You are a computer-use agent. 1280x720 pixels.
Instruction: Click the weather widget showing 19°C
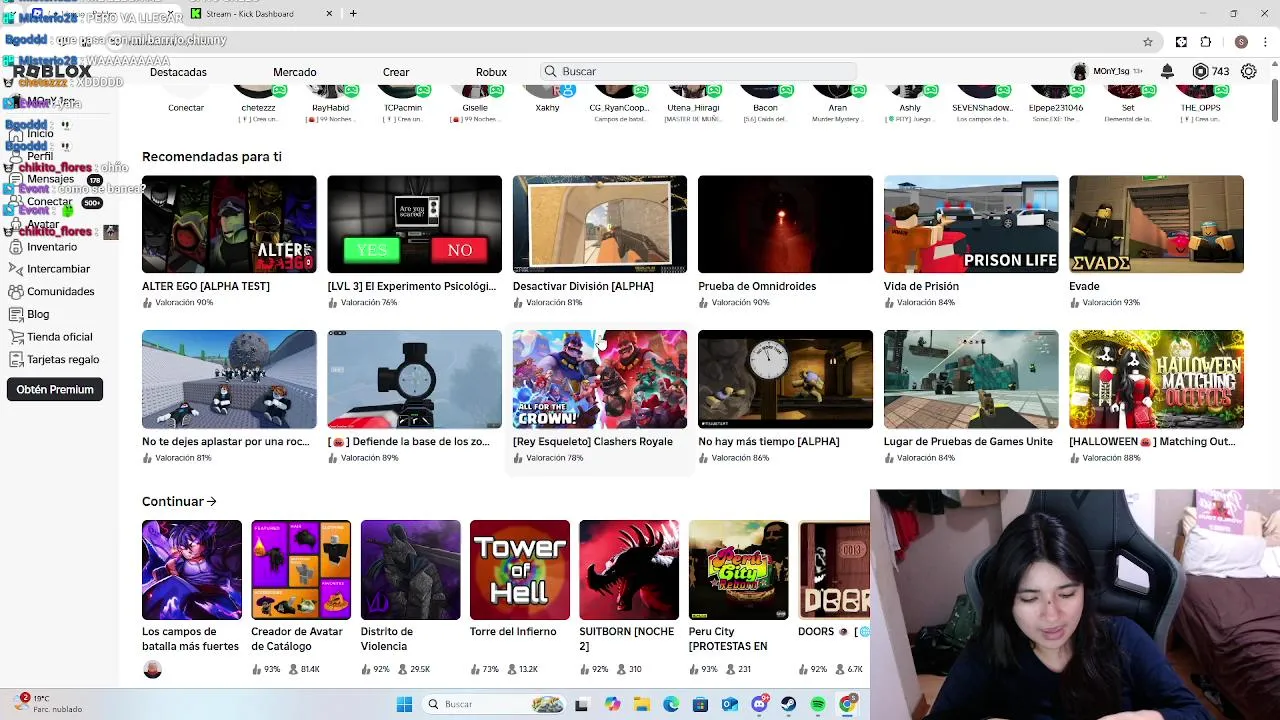(x=50, y=704)
